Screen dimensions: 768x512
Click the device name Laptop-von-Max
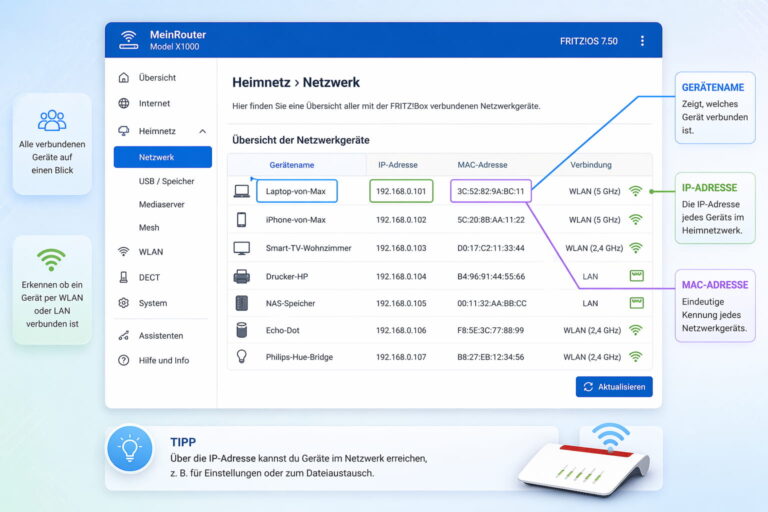[x=296, y=191]
